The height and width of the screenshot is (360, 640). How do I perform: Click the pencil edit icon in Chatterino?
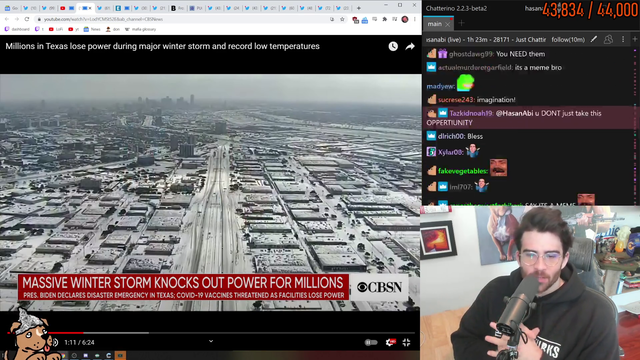coord(594,39)
